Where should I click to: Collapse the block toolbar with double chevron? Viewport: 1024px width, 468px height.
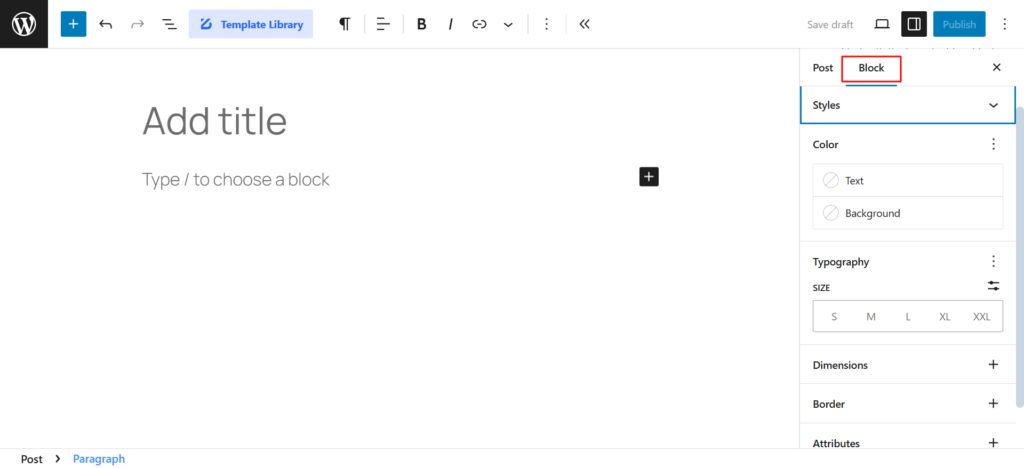click(584, 24)
